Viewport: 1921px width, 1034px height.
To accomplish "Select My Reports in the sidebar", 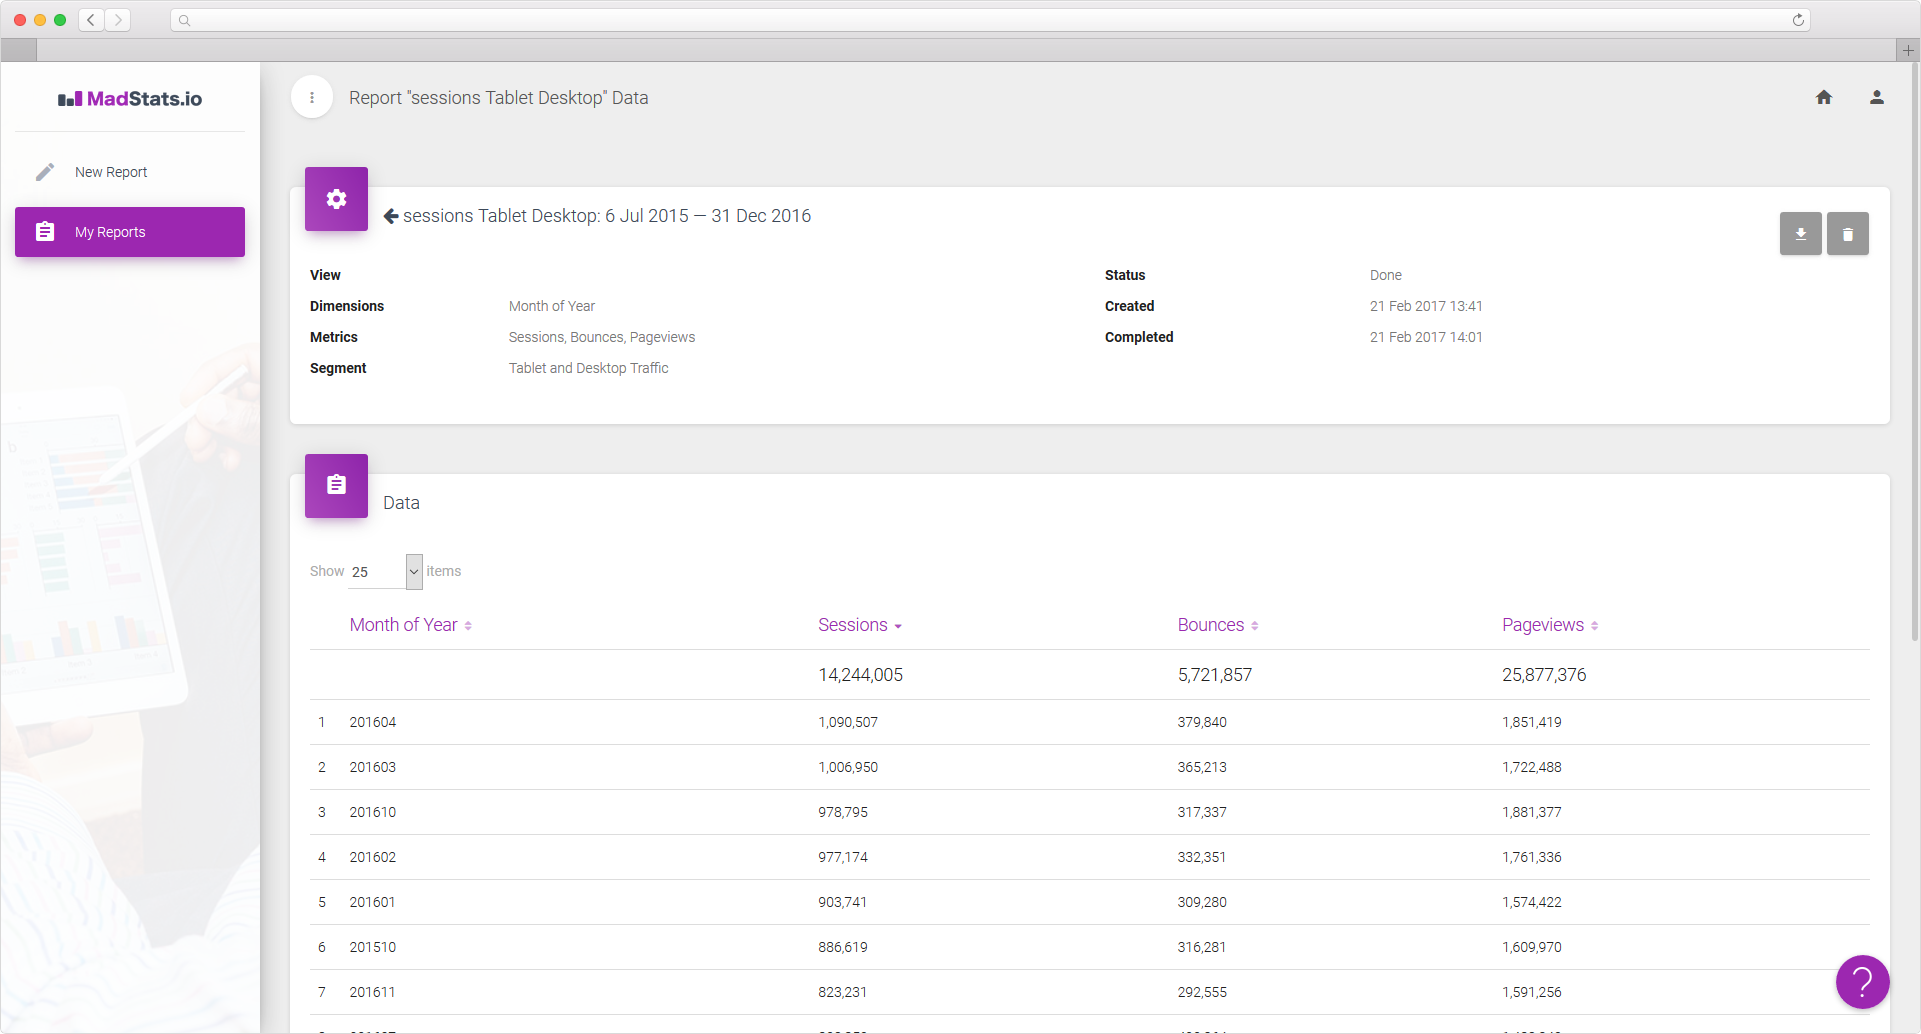I will point(130,232).
